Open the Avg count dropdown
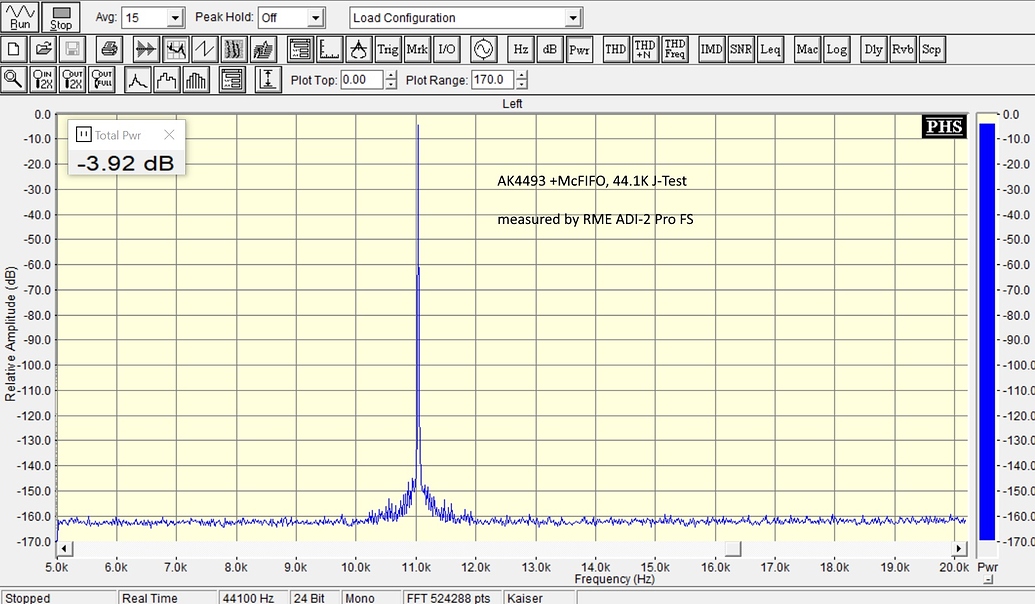Viewport: 1035px width, 604px height. 176,18
